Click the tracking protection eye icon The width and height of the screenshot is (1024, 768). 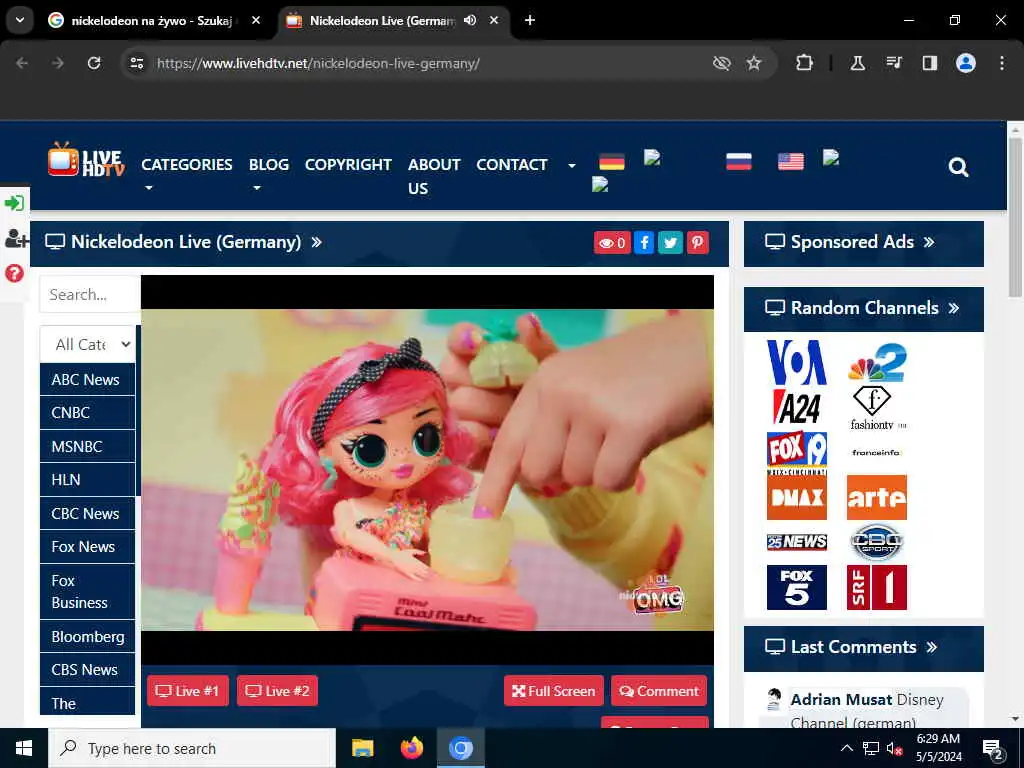tap(721, 63)
